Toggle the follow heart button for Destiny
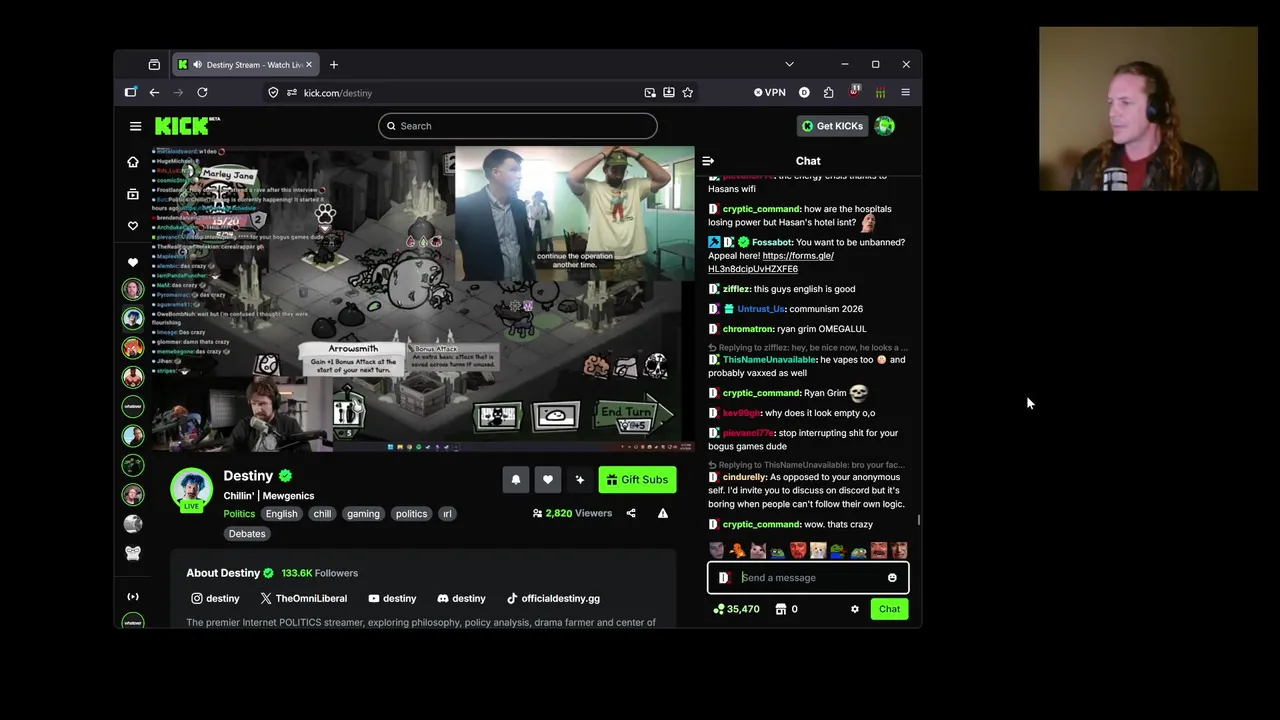 [x=548, y=480]
